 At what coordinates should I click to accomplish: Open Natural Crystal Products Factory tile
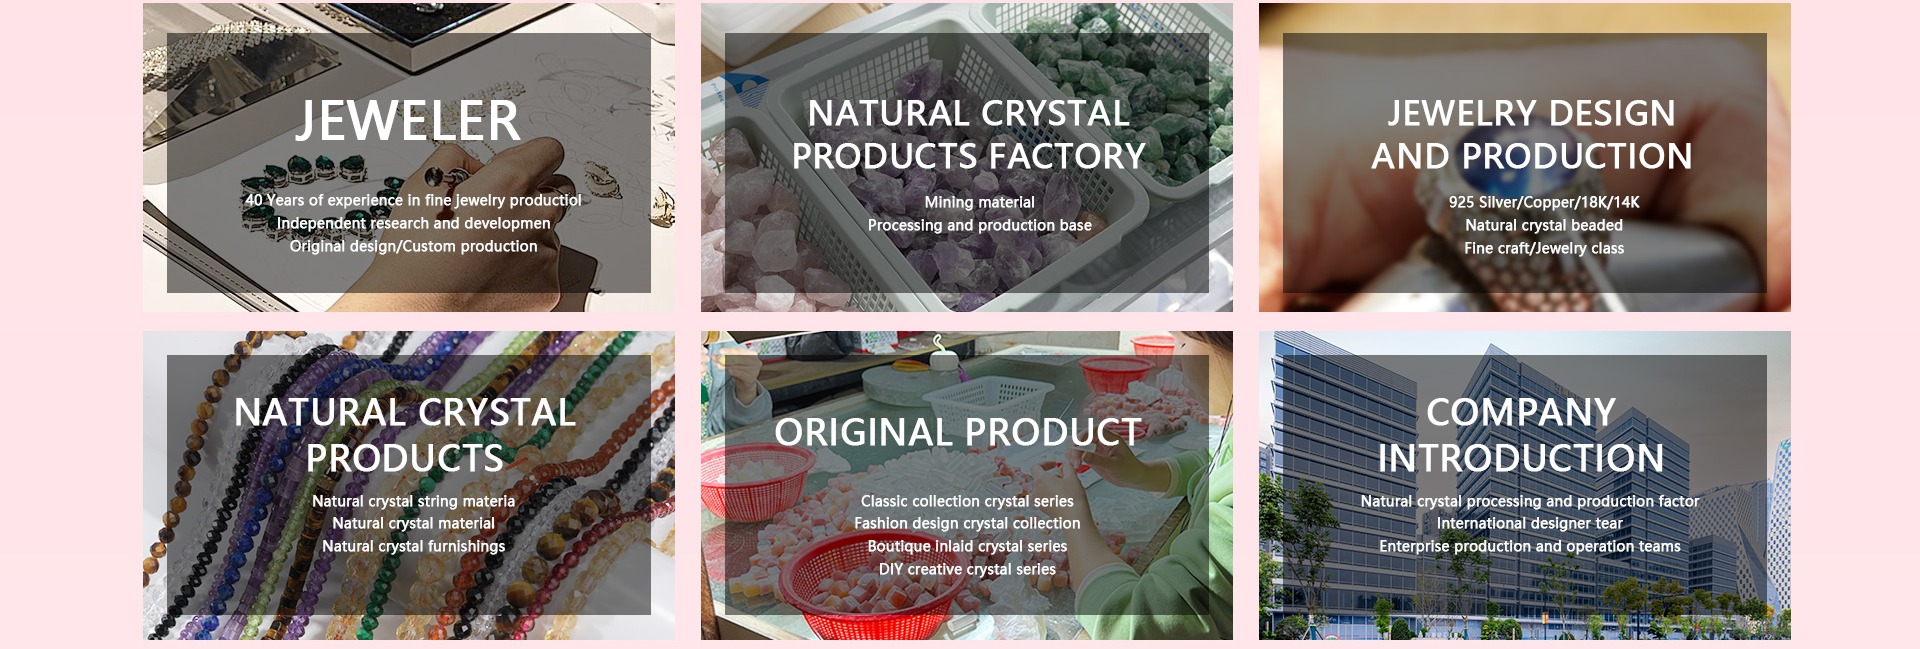966,157
